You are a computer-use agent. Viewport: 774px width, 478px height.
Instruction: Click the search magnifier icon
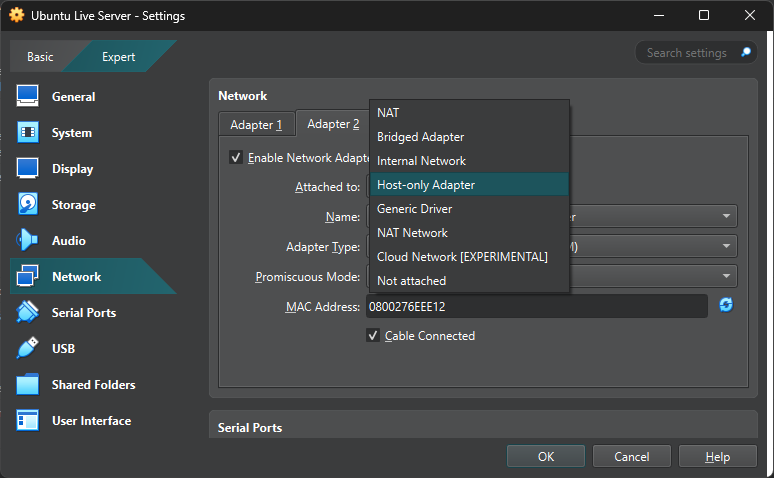[x=746, y=52]
